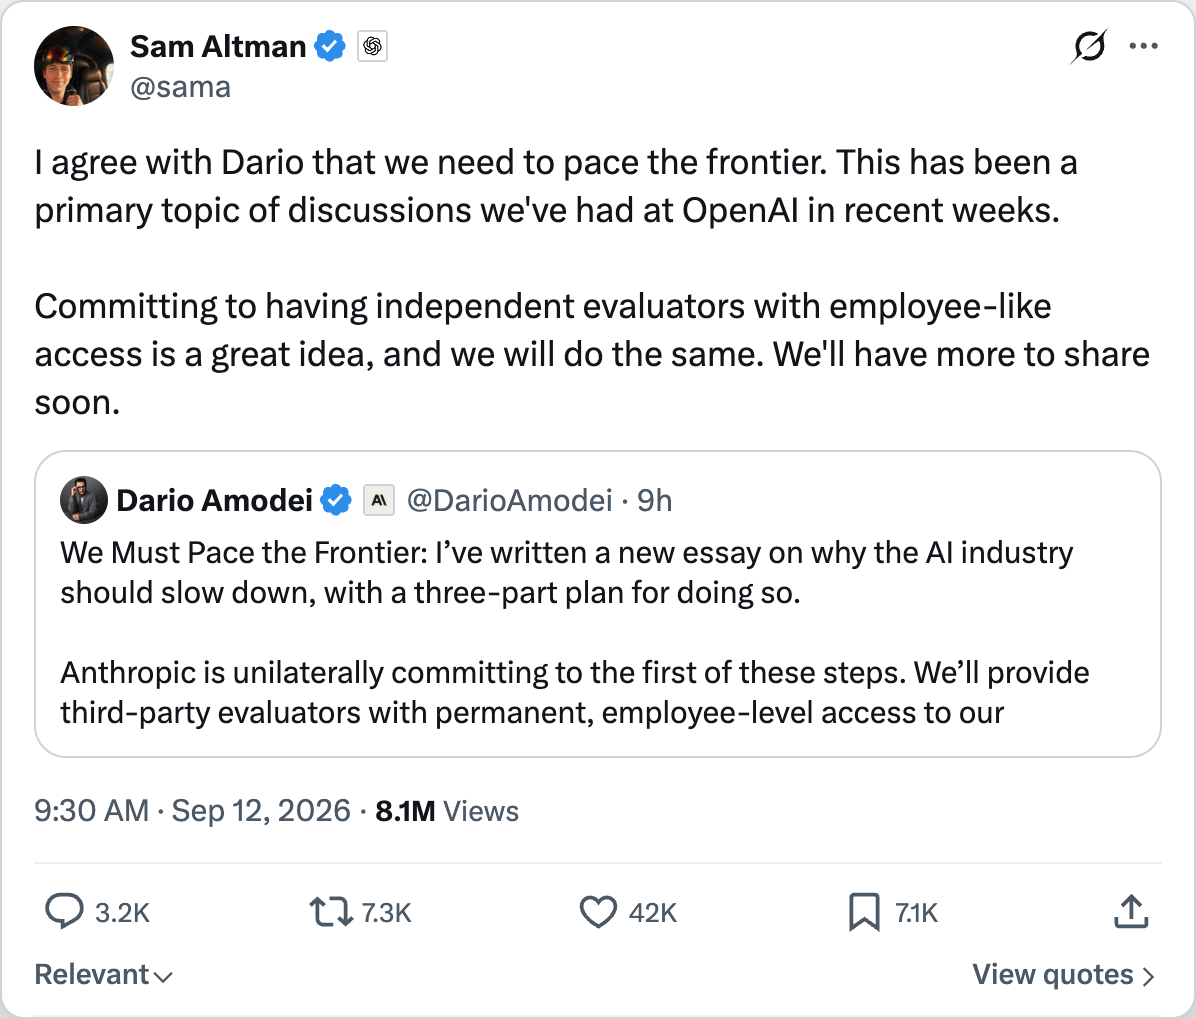Open View quotes link

[1063, 975]
